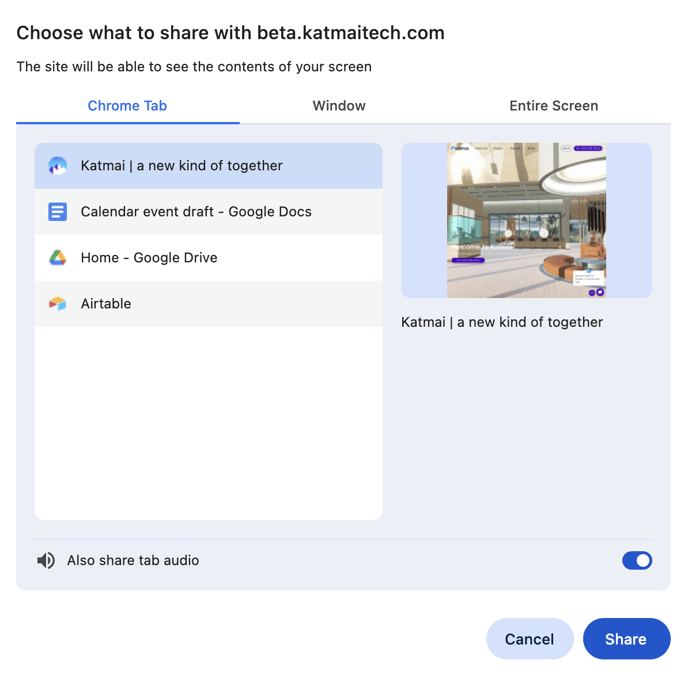Screen dimensions: 688x679
Task: Select the "Home - Google Drive" entry
Action: (208, 258)
